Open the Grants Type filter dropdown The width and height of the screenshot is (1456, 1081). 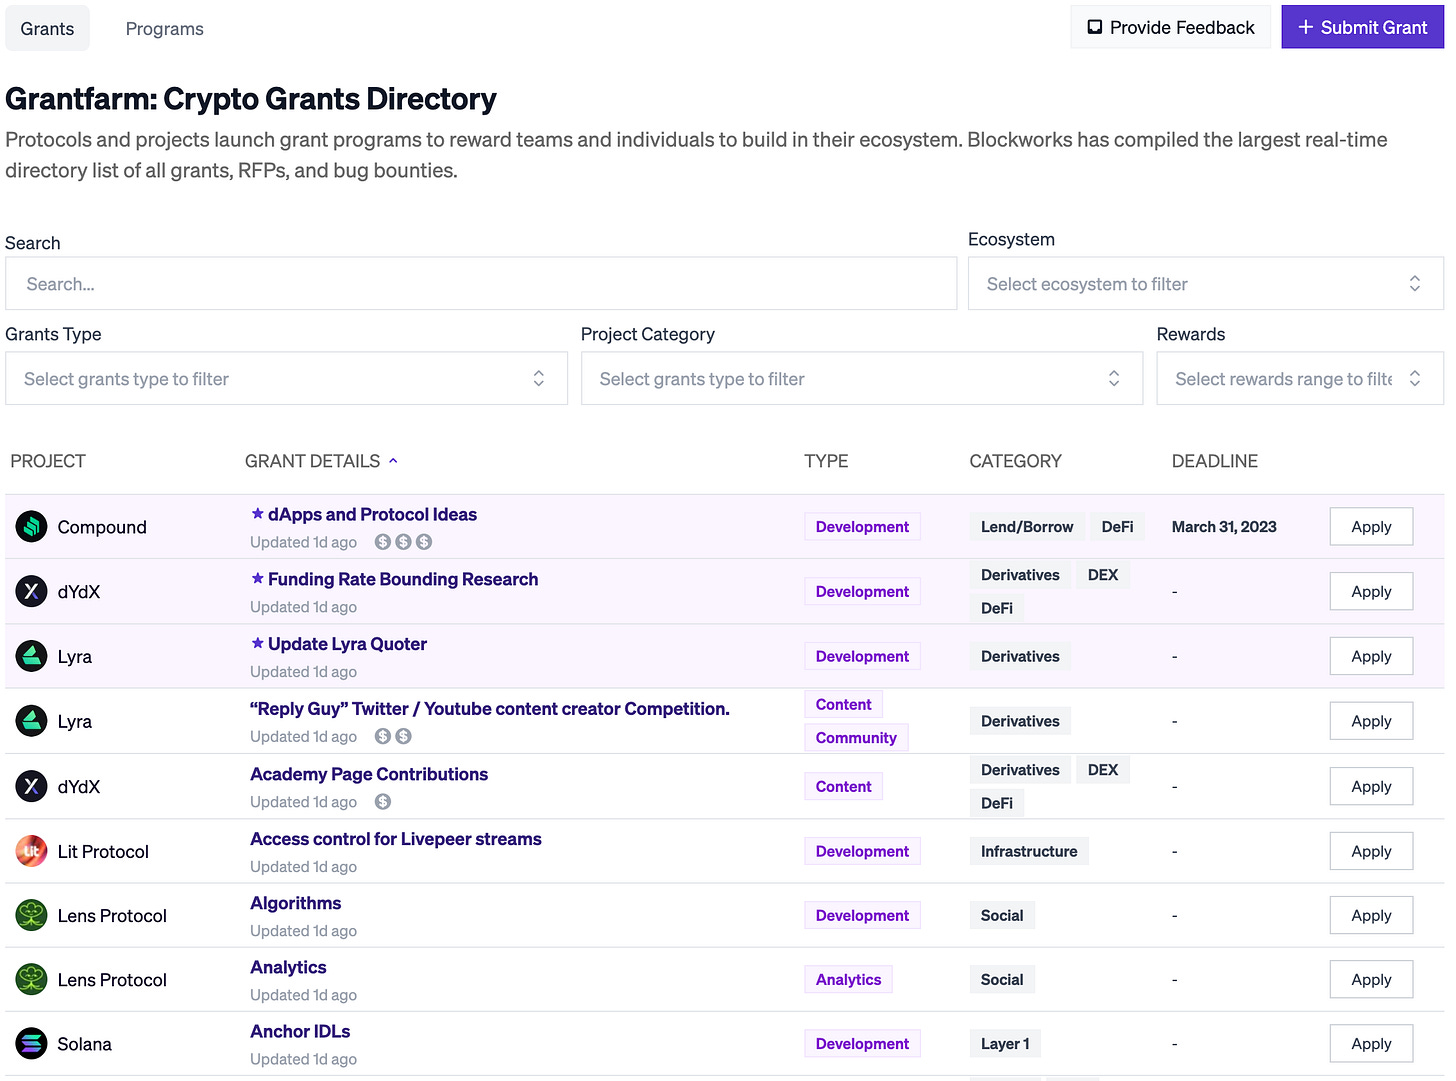(x=286, y=378)
